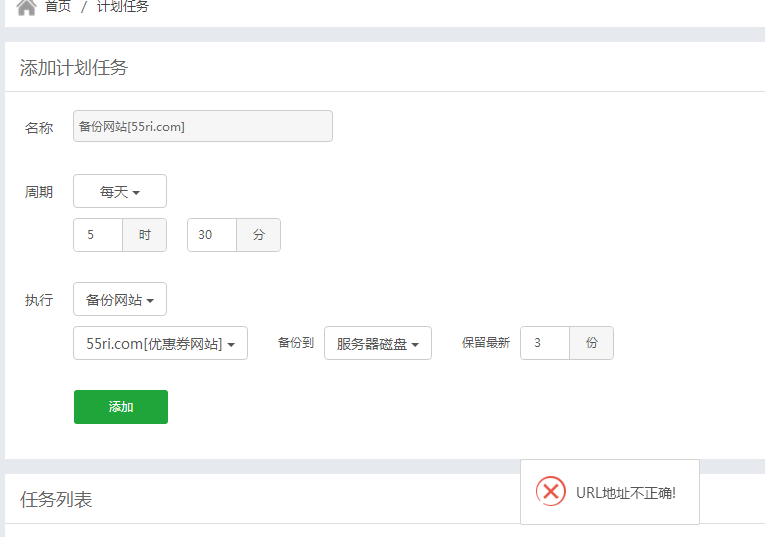
Task: Focus the 名称 task name field
Action: coord(203,126)
